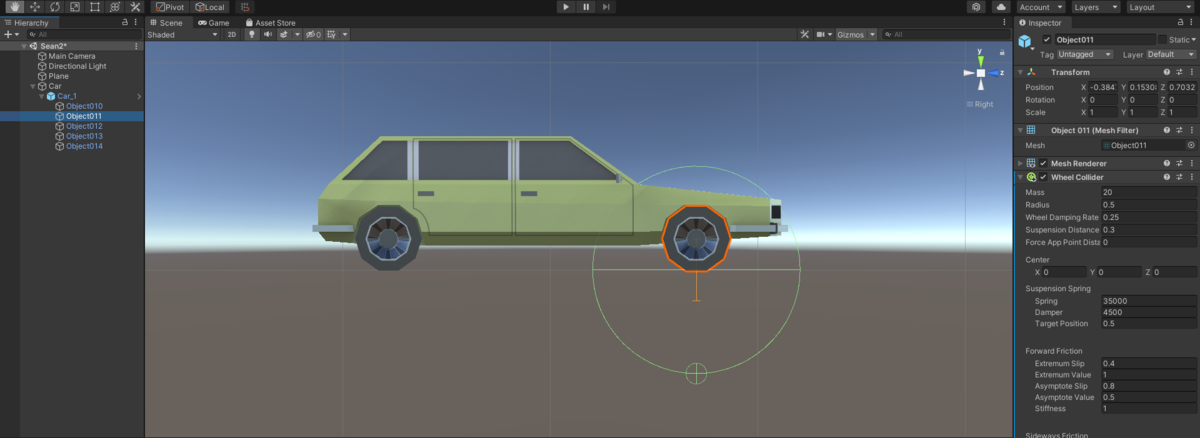This screenshot has height=438, width=1200.
Task: Toggle scene lighting bulb icon
Action: tap(252, 34)
